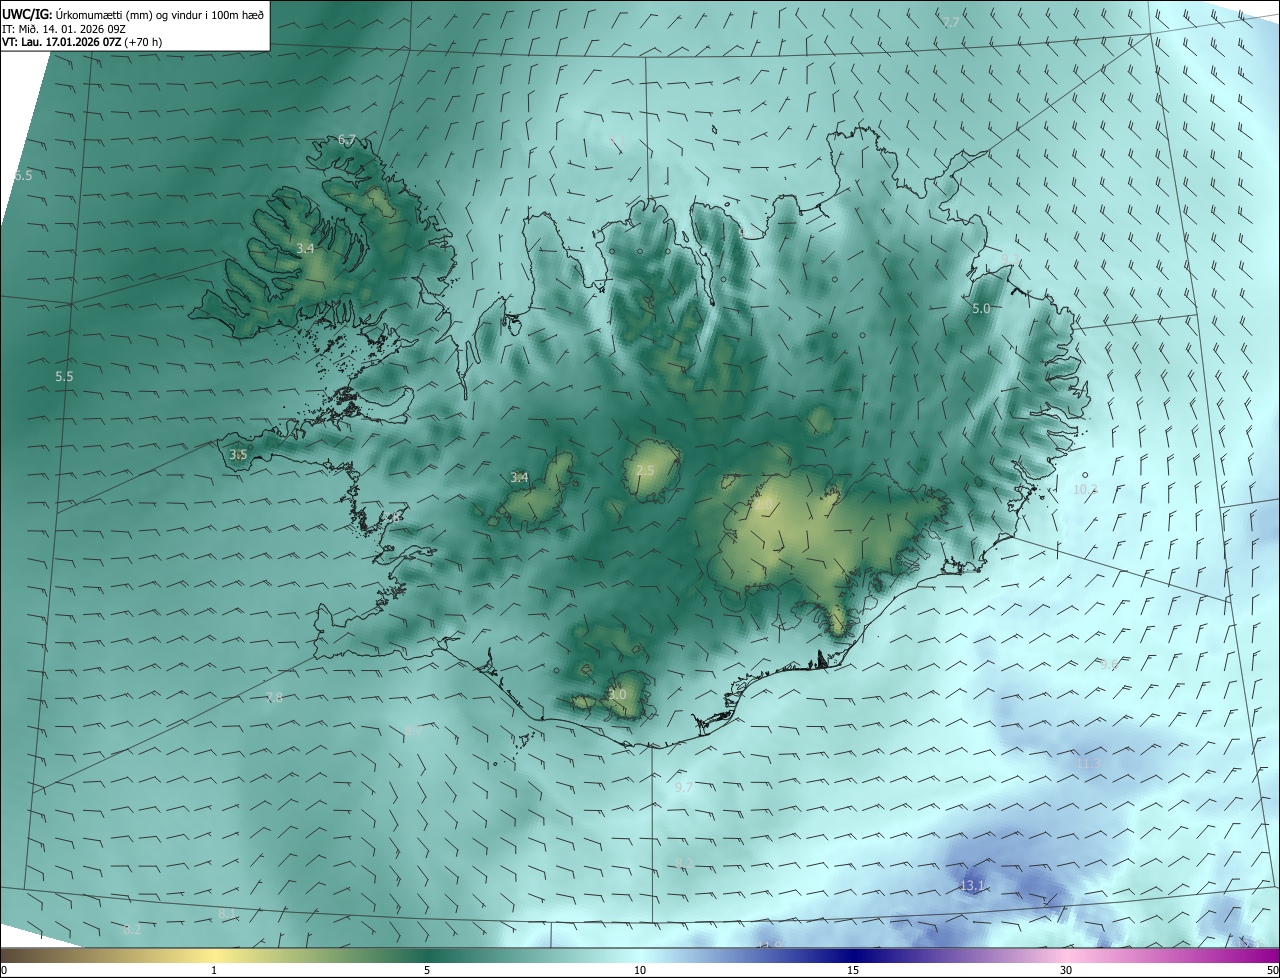Viewport: 1280px width, 978px height.
Task: Click the 6.5 value label on the map
Action: pos(23,175)
